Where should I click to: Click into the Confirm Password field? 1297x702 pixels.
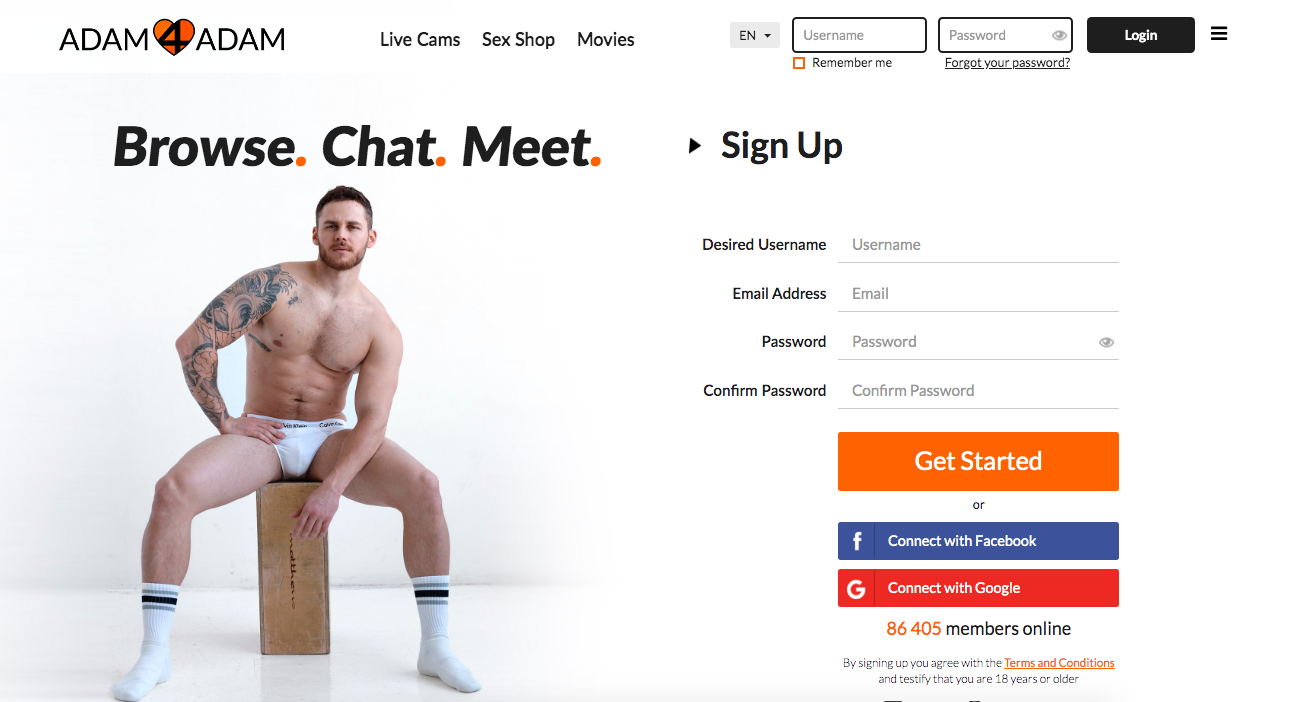(x=978, y=390)
